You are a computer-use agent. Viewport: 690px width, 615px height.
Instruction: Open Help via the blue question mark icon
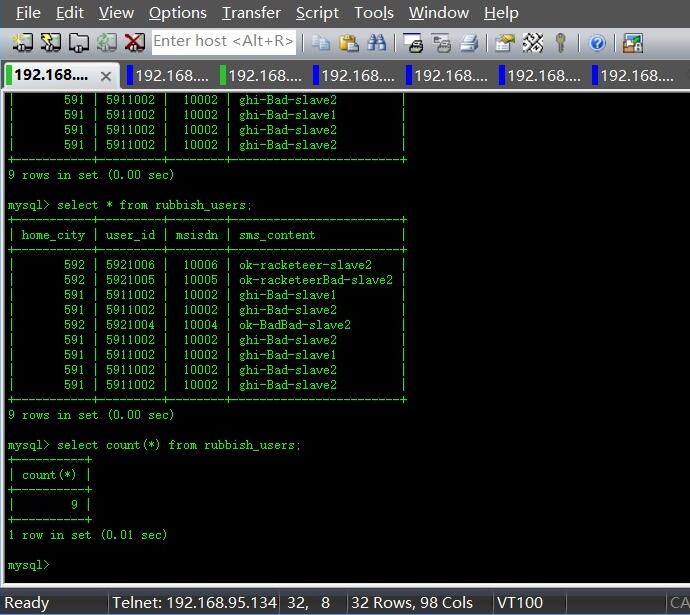597,42
